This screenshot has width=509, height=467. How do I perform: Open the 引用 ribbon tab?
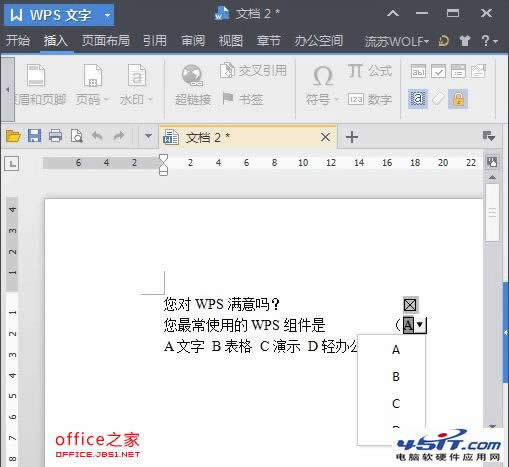[155, 41]
